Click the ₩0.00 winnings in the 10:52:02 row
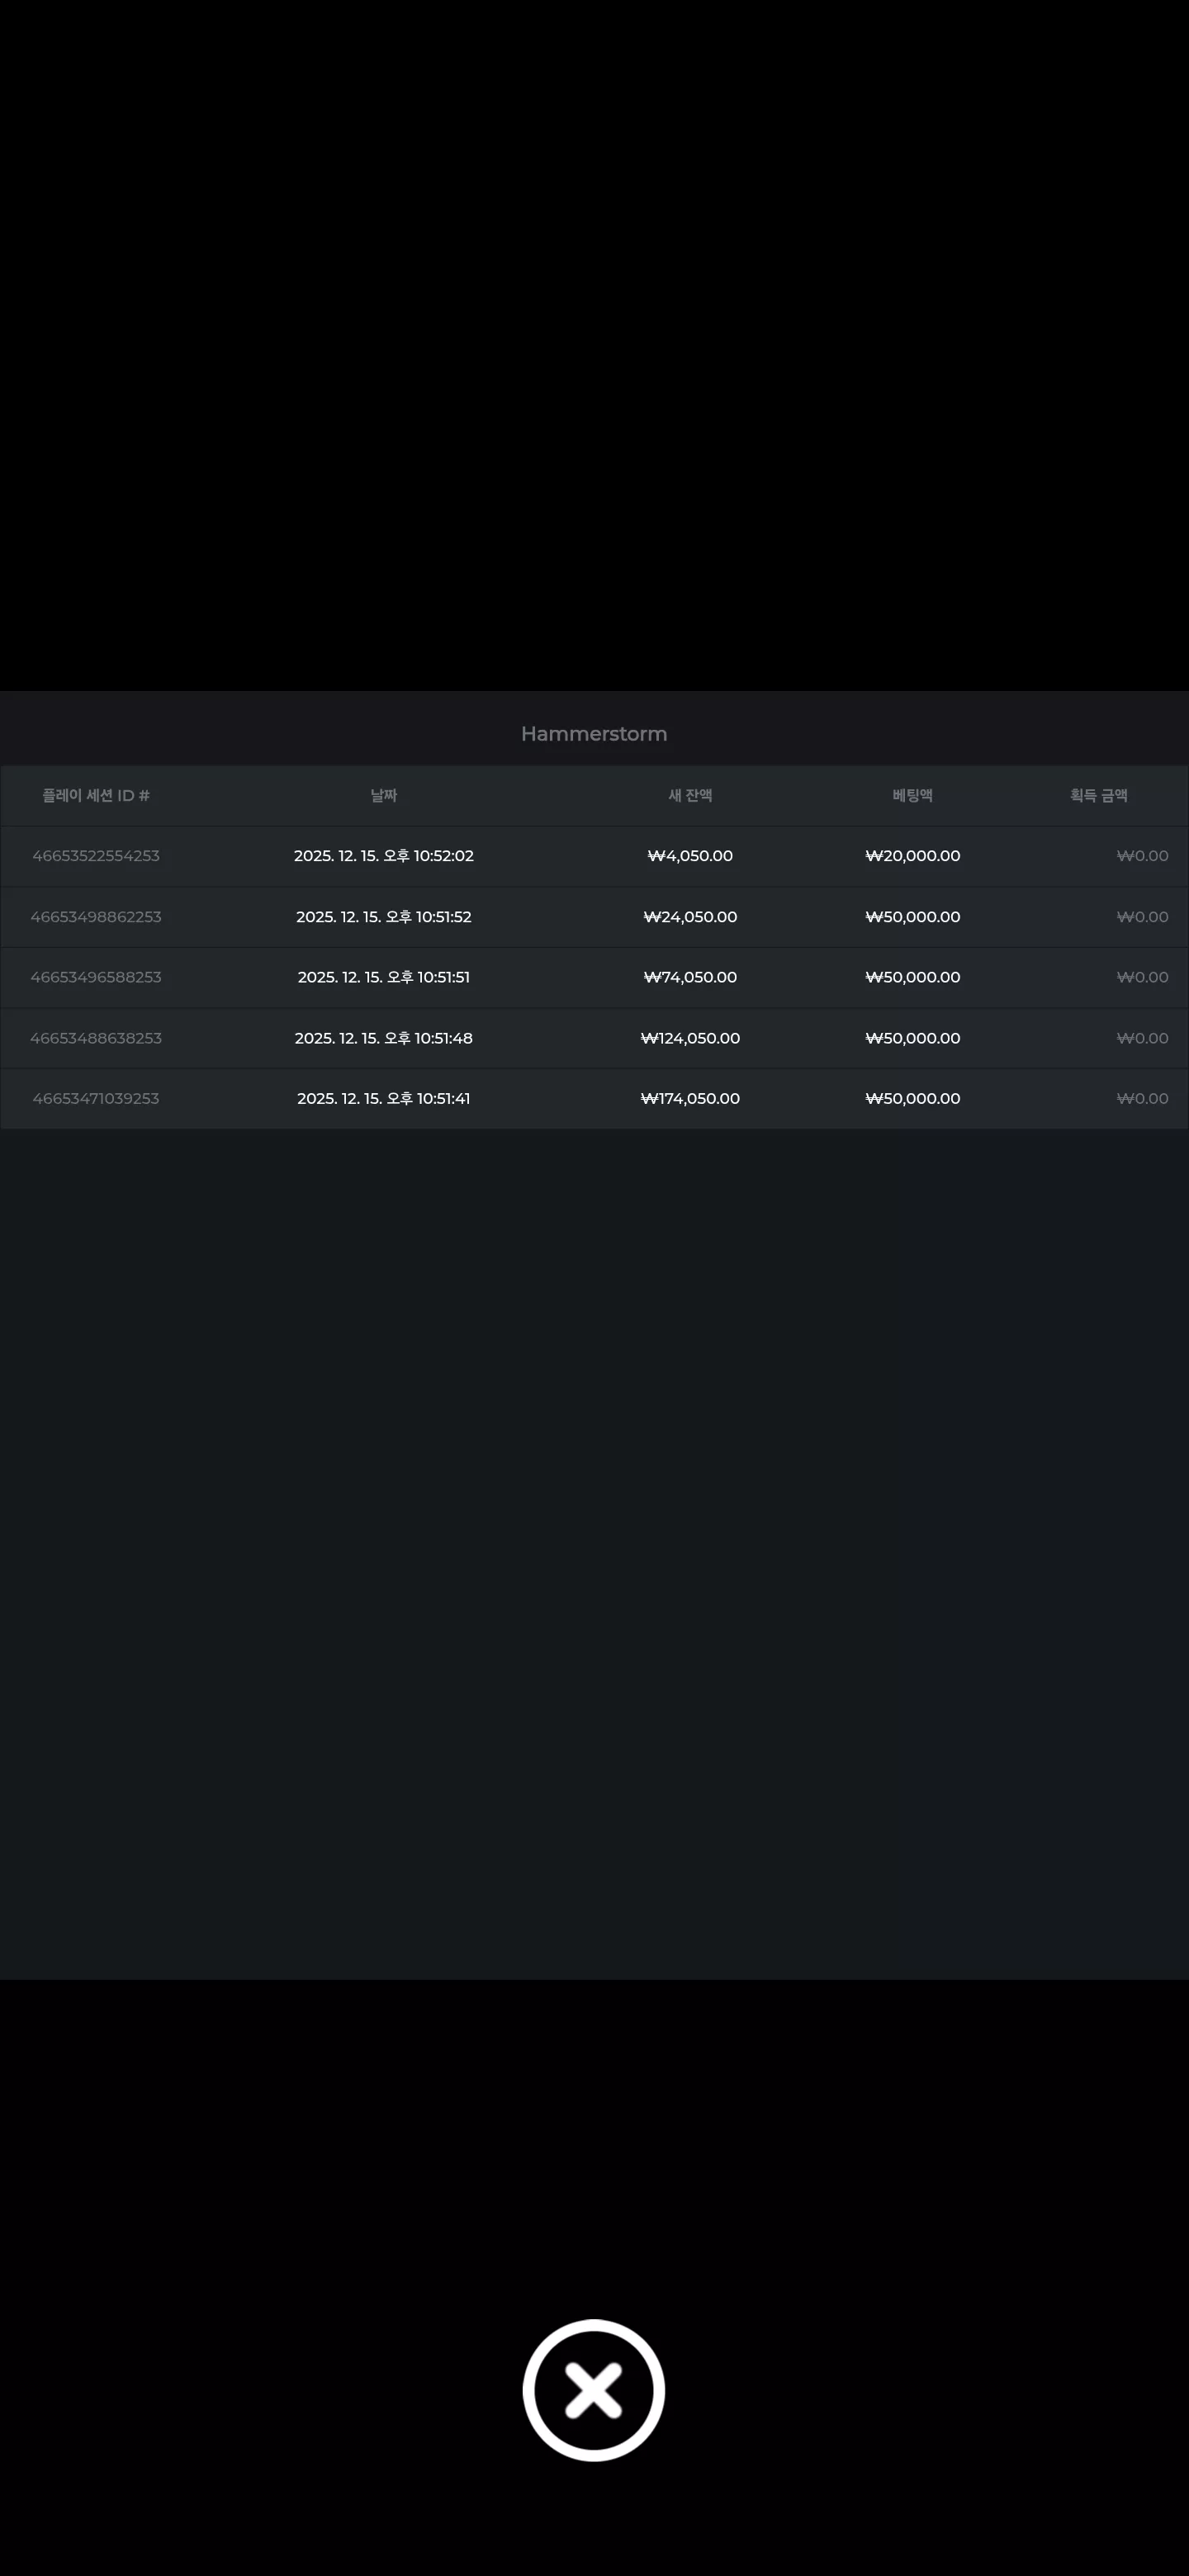This screenshot has height=2576, width=1189. coord(1142,856)
